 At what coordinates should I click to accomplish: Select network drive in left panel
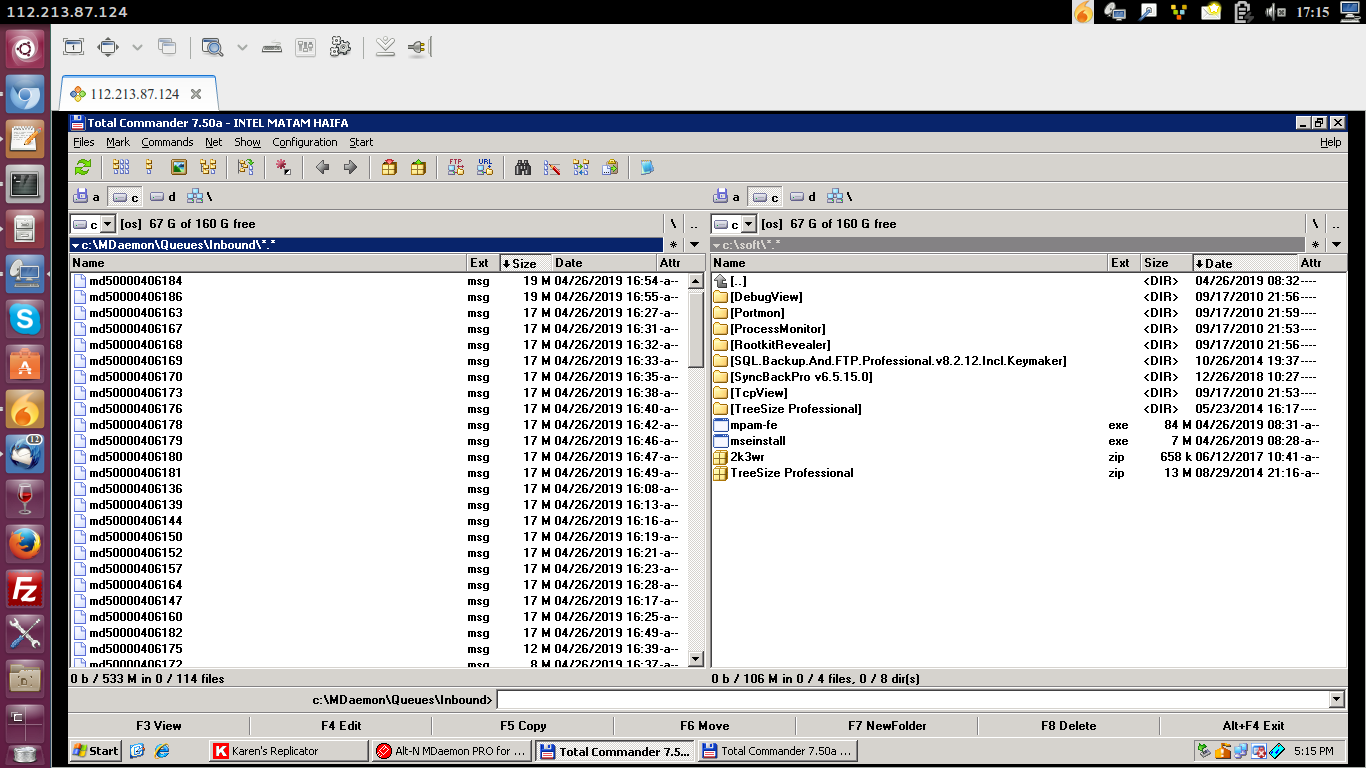[200, 197]
